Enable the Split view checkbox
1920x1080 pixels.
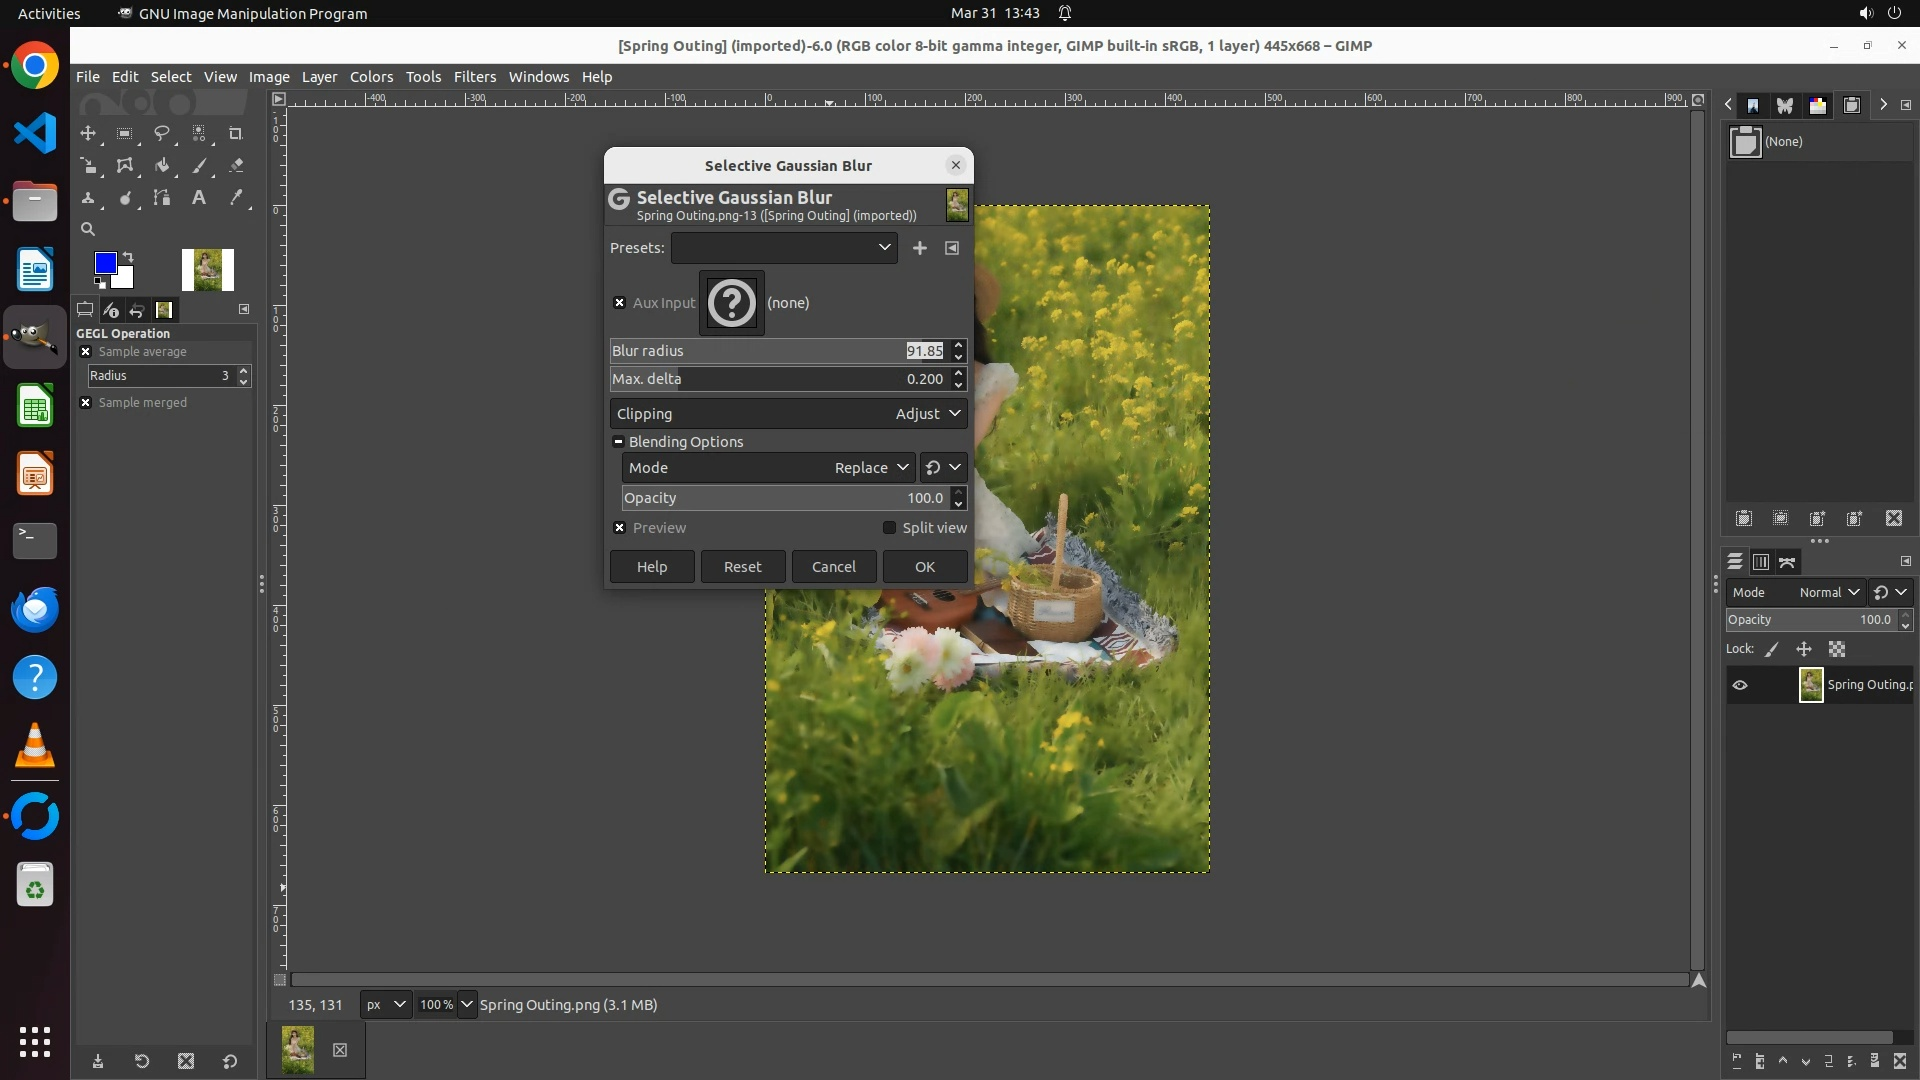click(889, 528)
